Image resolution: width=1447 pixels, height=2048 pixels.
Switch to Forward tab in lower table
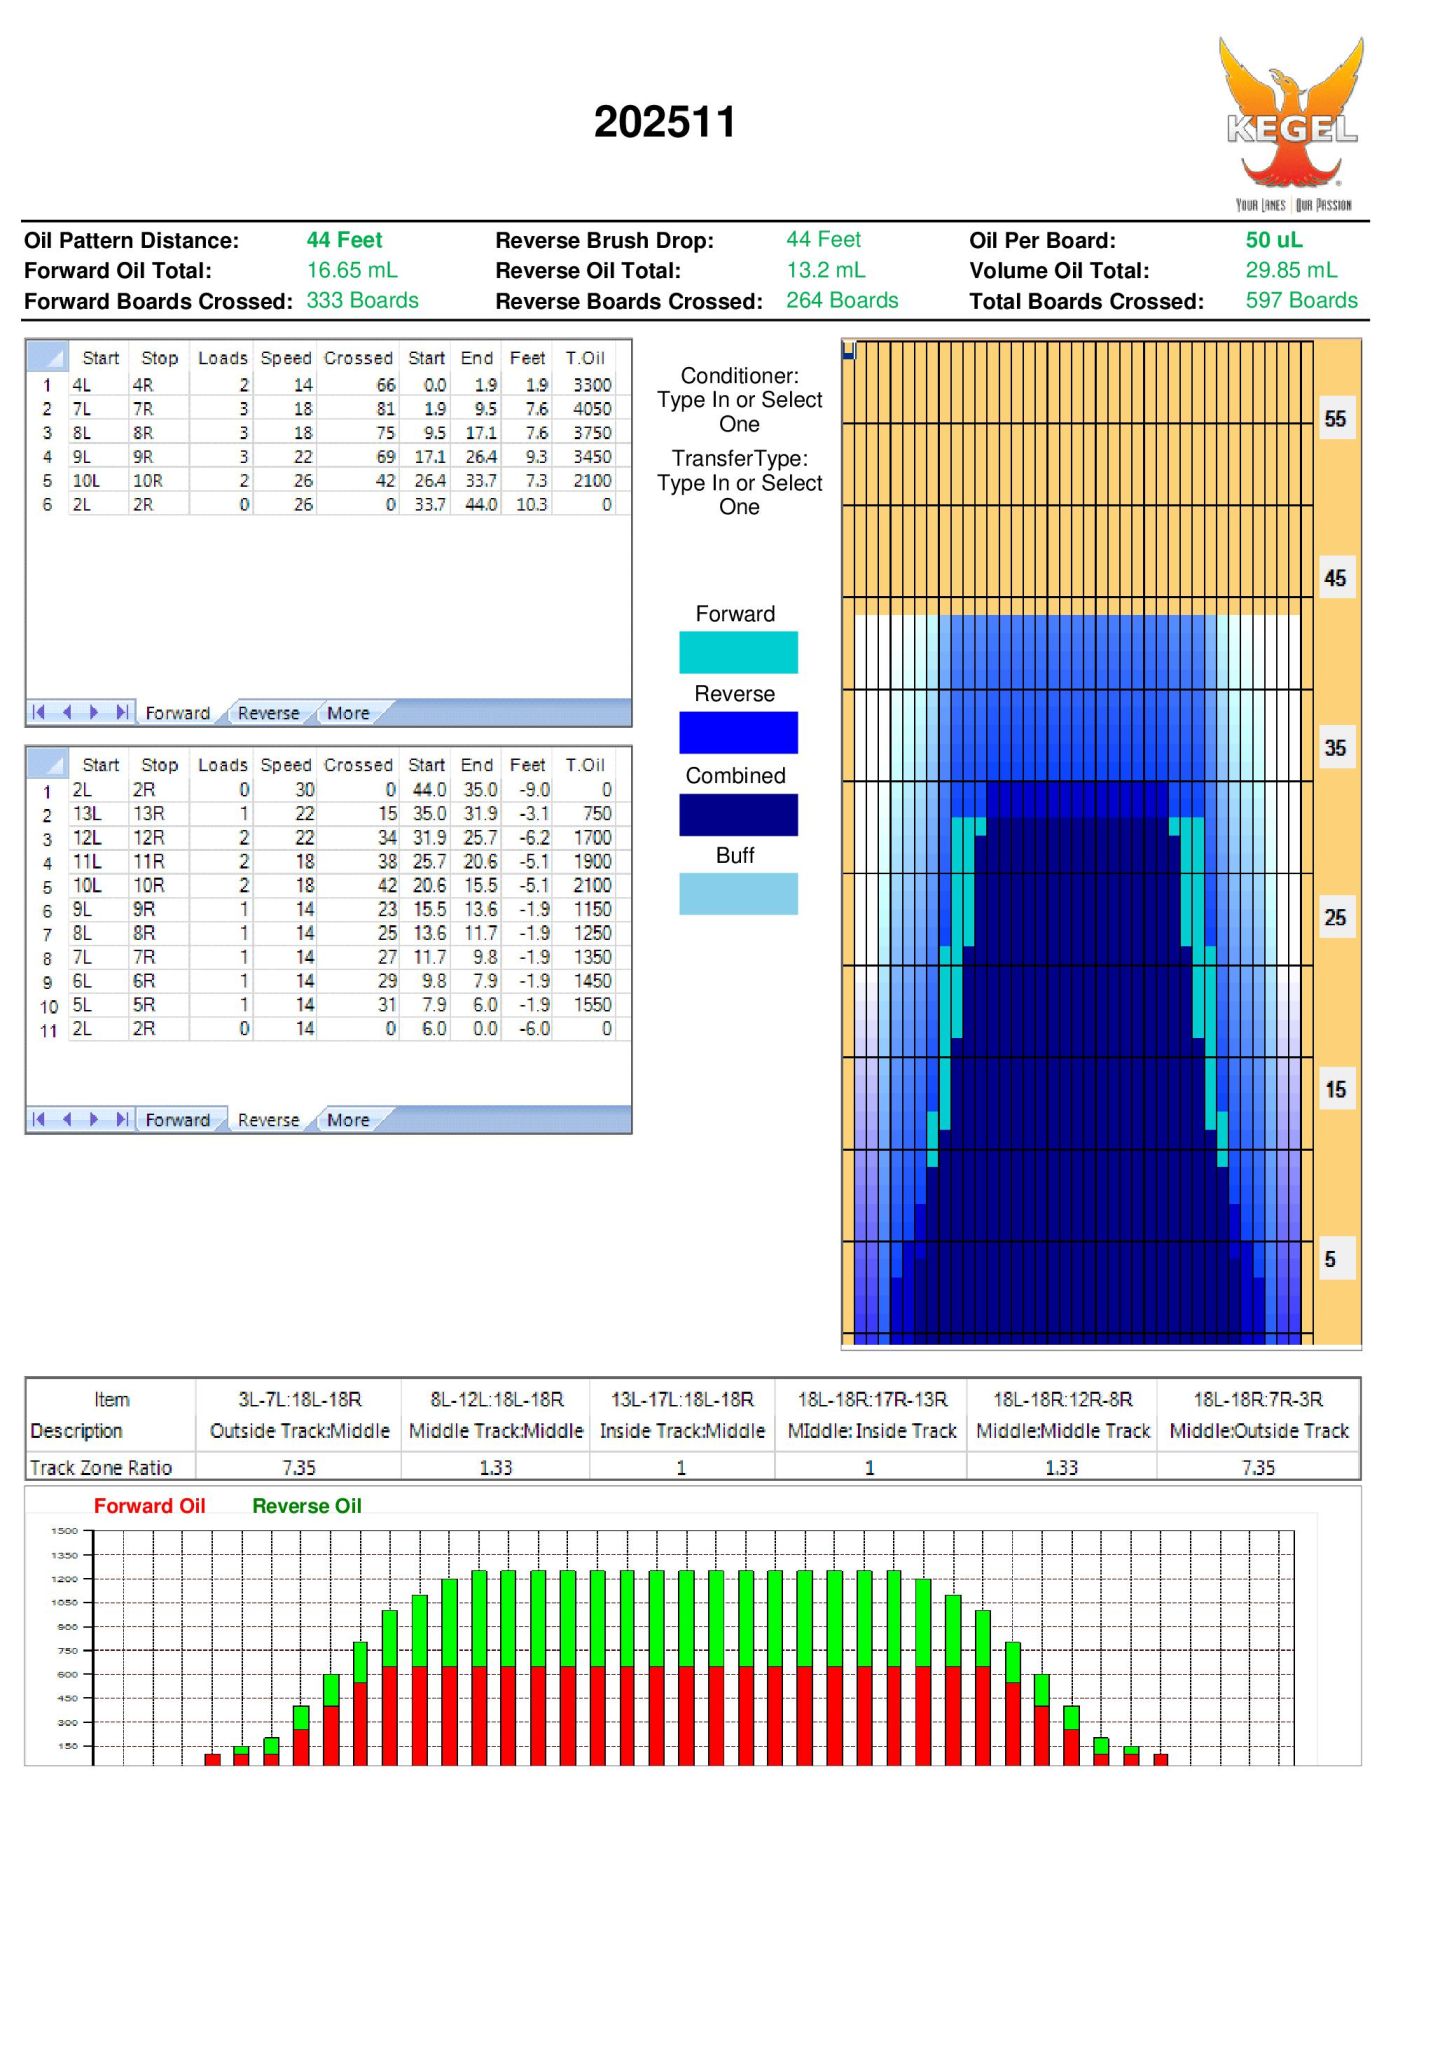(178, 1120)
